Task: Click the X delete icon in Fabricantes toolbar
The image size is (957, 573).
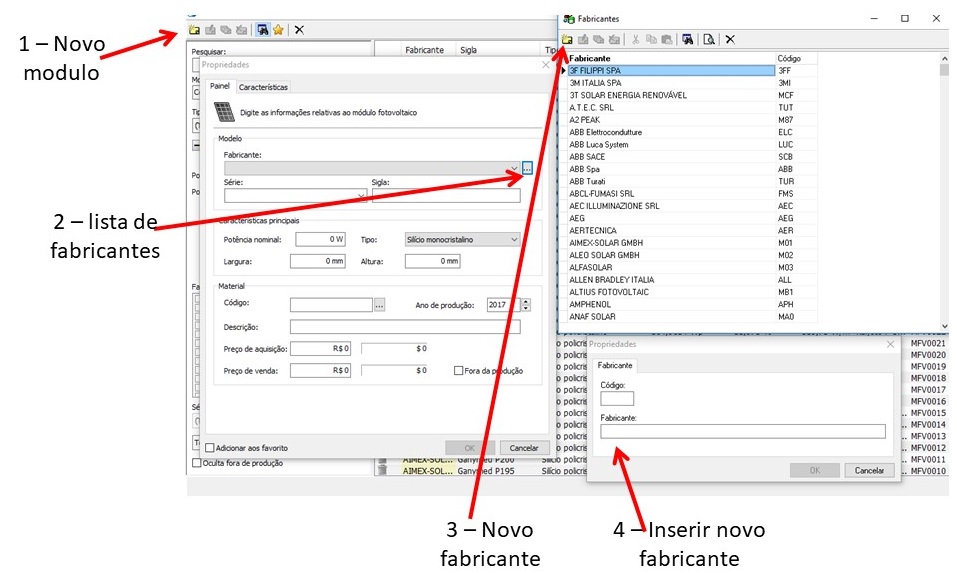Action: tap(730, 40)
